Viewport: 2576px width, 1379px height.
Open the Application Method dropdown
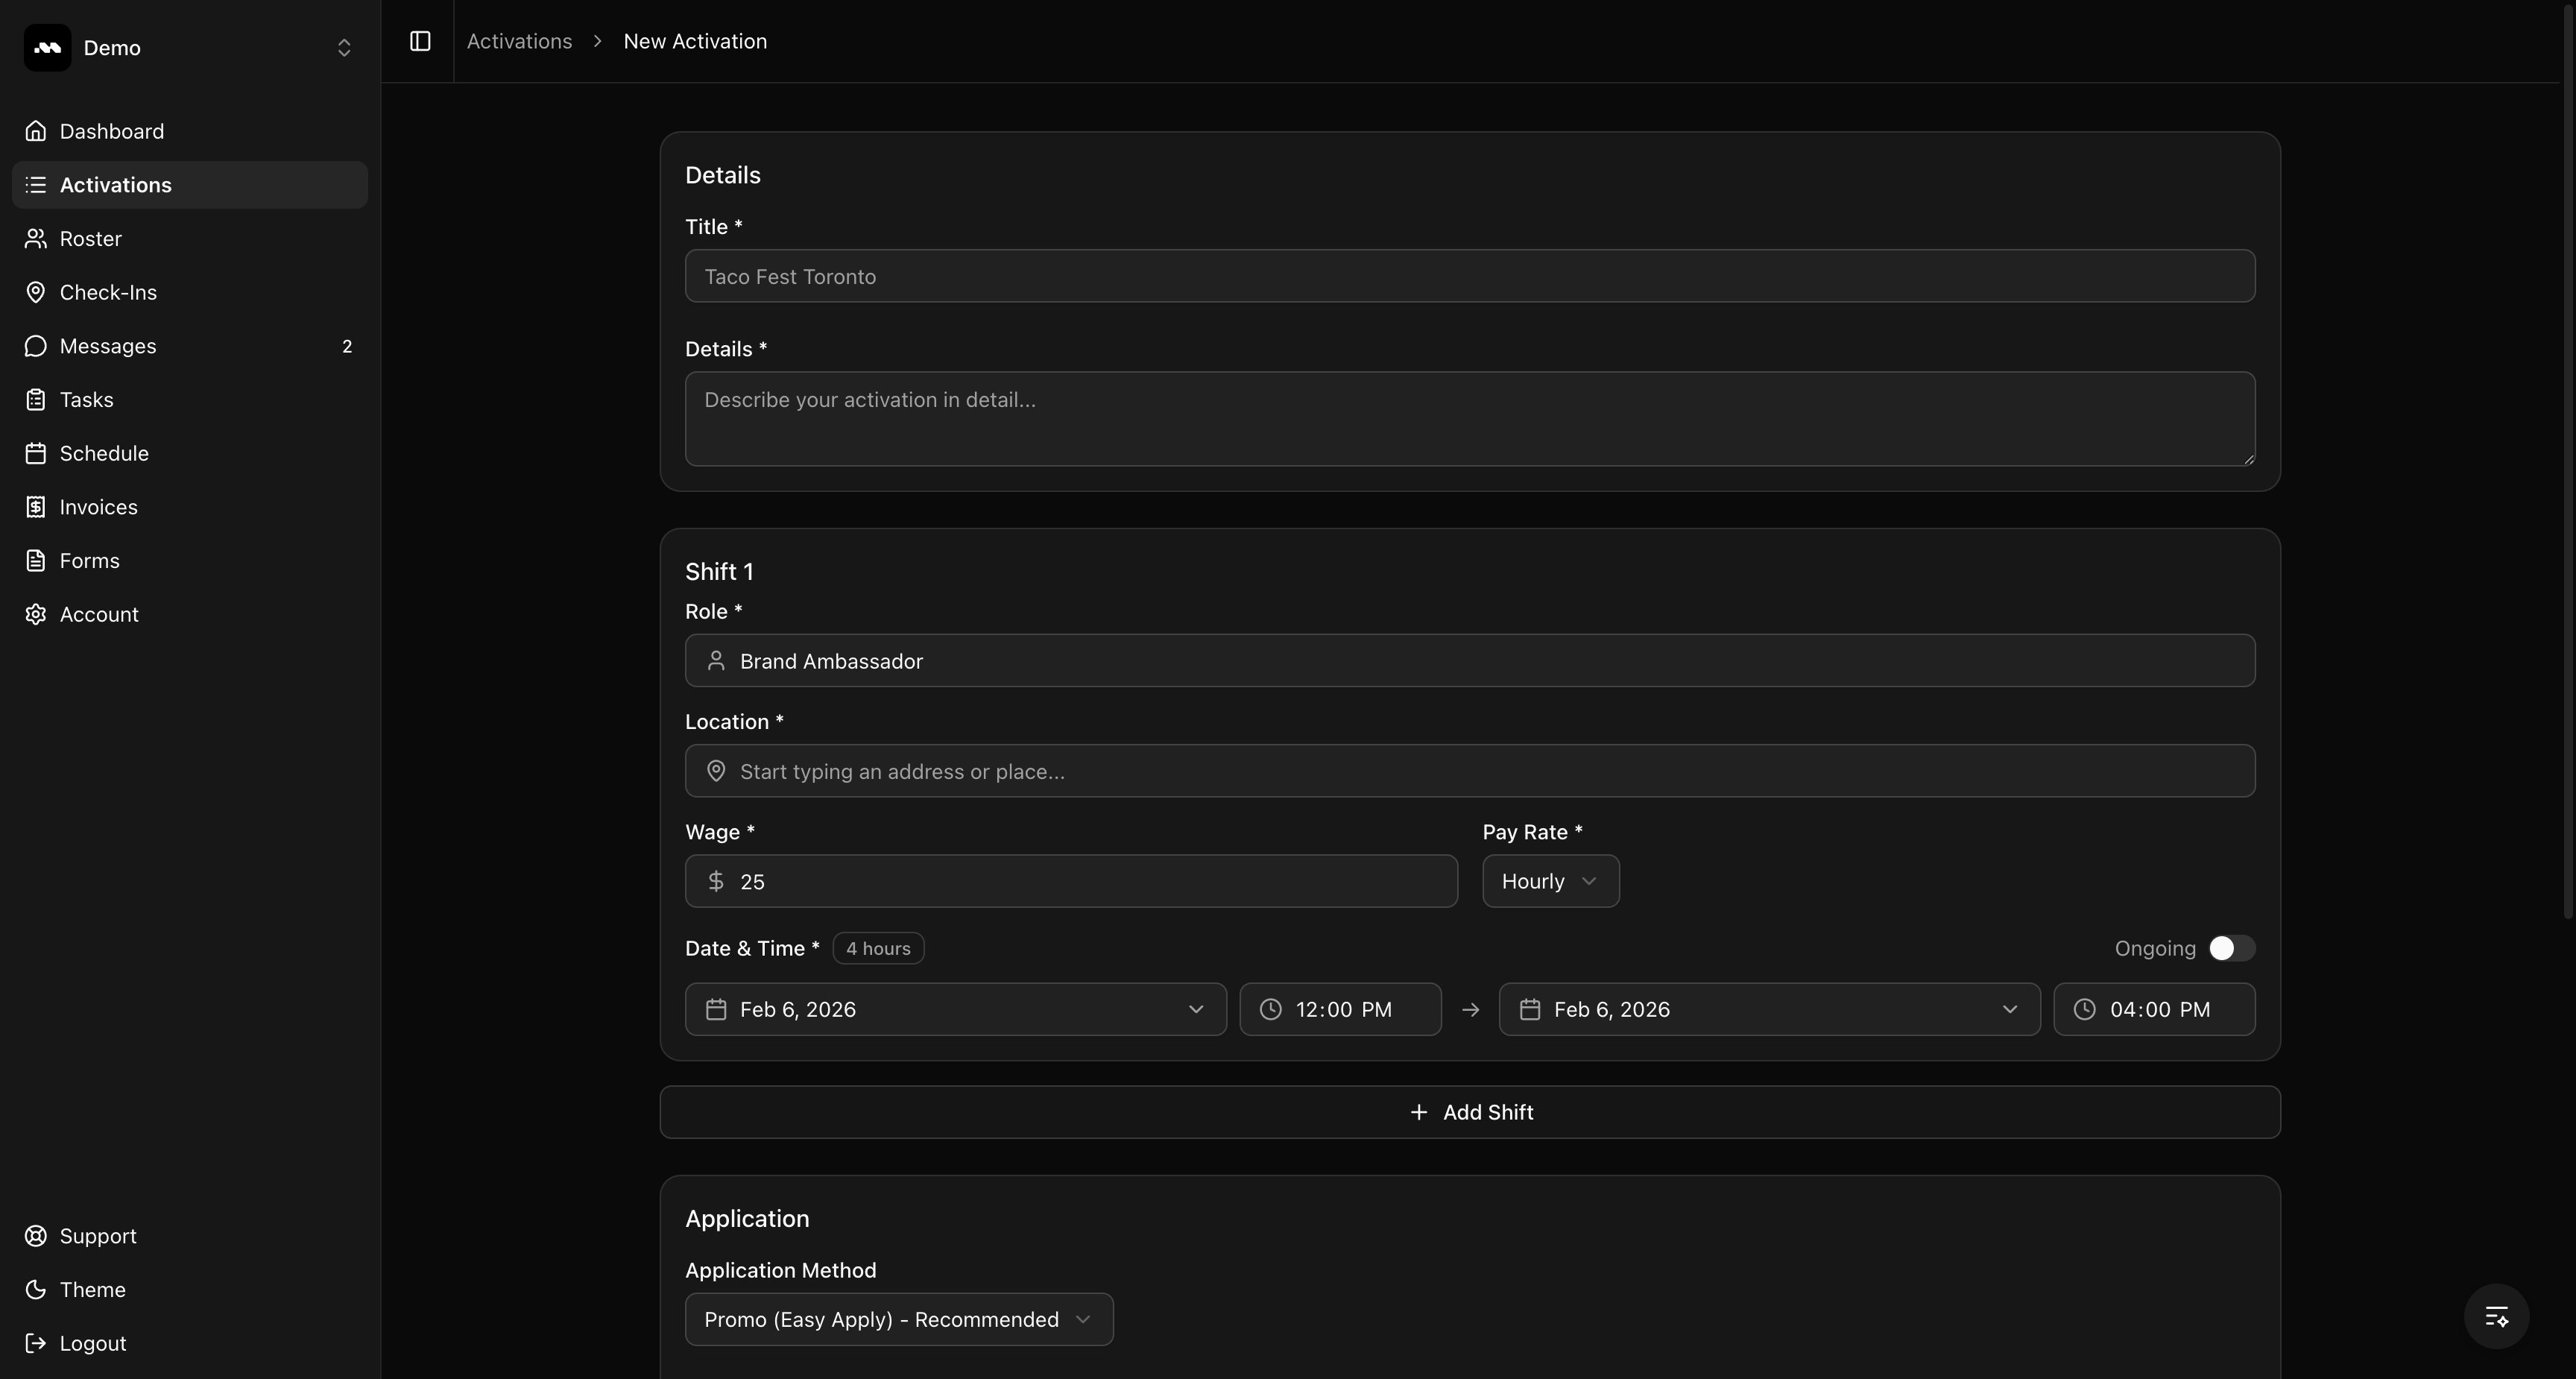(x=897, y=1319)
